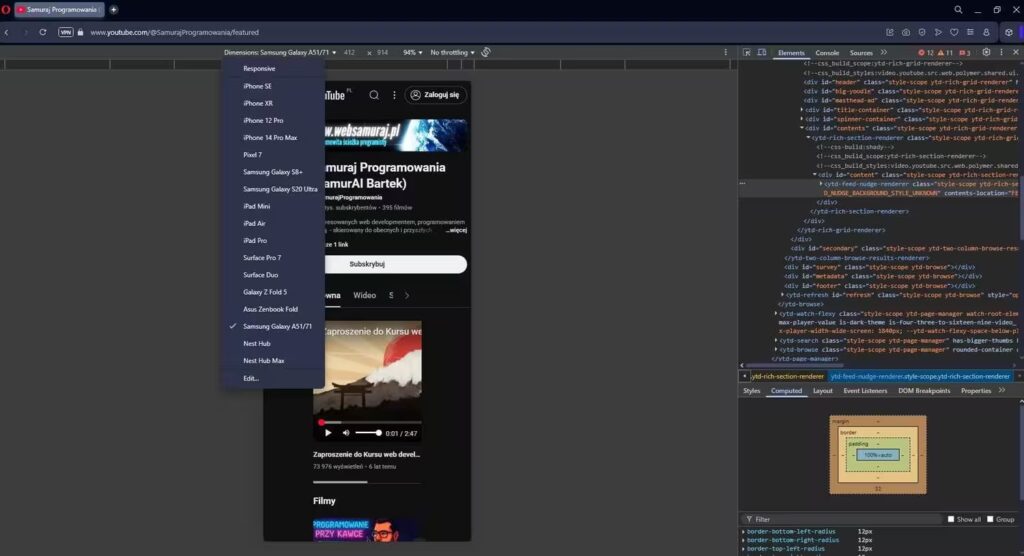Open DevTools settings gear
Image resolution: width=1024 pixels, height=556 pixels.
coord(986,52)
